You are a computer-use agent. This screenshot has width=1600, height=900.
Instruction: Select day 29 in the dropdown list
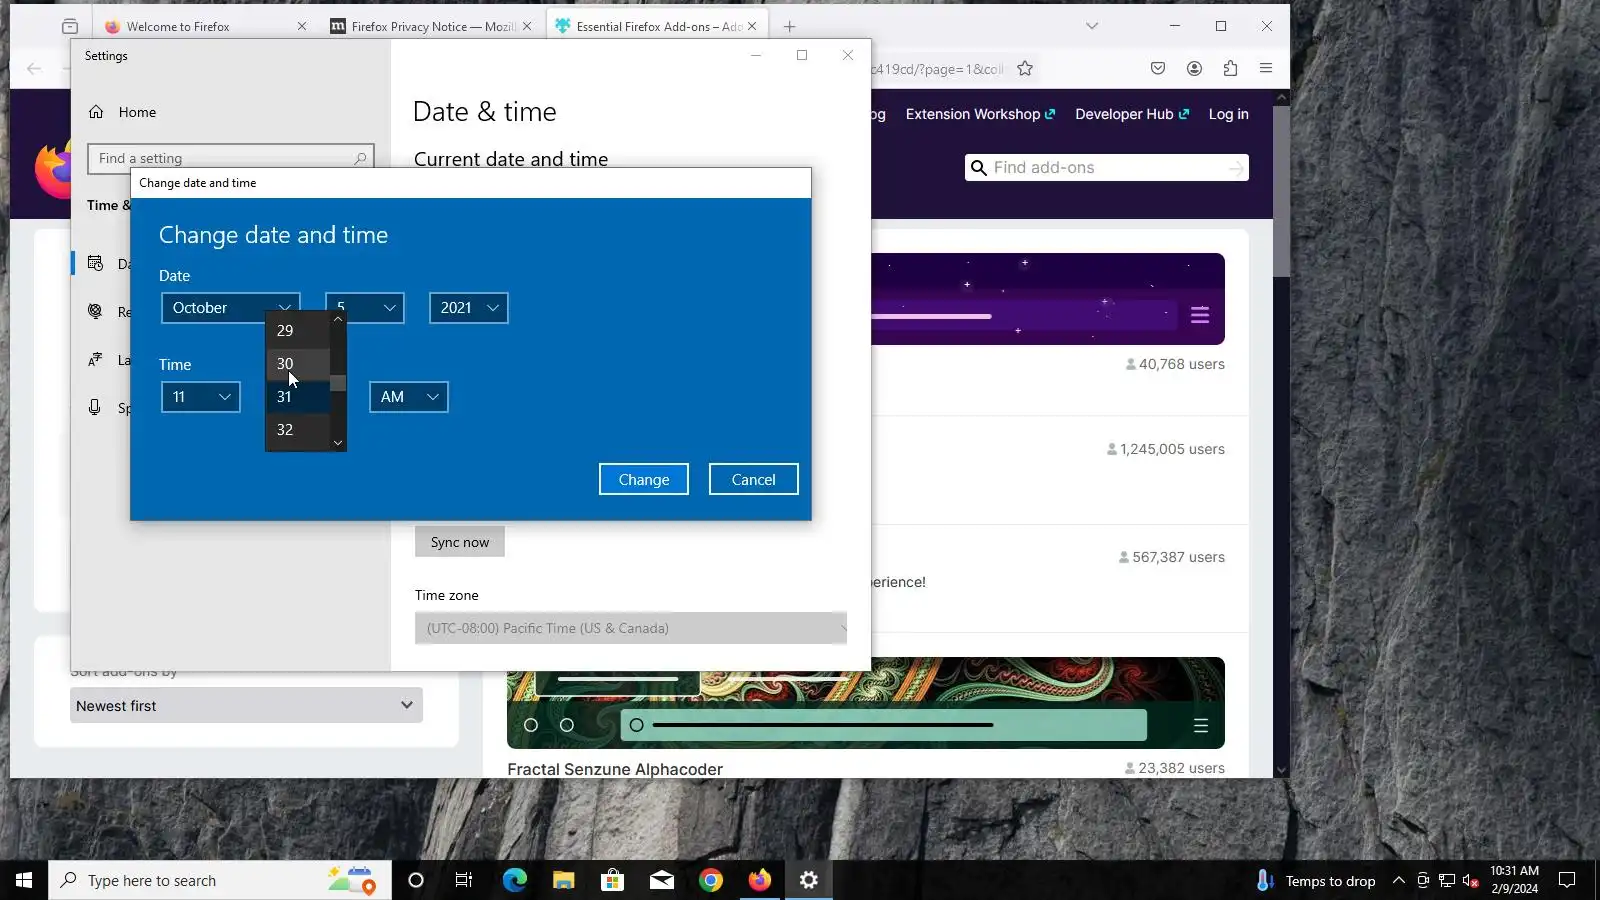[298, 330]
